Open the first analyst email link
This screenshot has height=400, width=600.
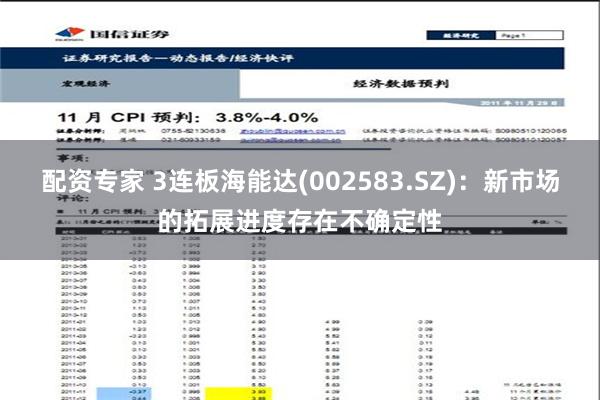pos(293,131)
